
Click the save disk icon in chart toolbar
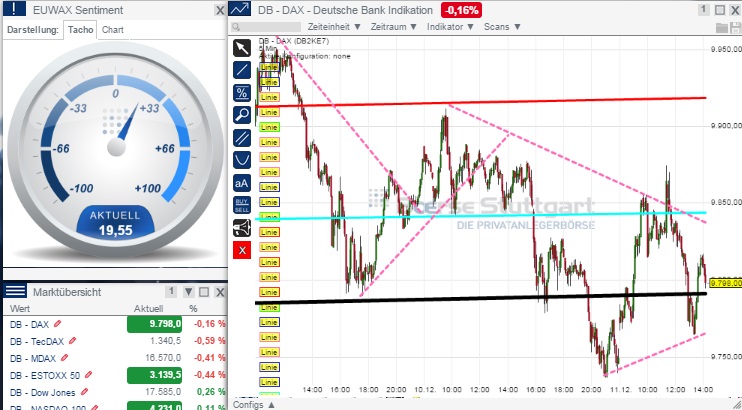pos(735,27)
